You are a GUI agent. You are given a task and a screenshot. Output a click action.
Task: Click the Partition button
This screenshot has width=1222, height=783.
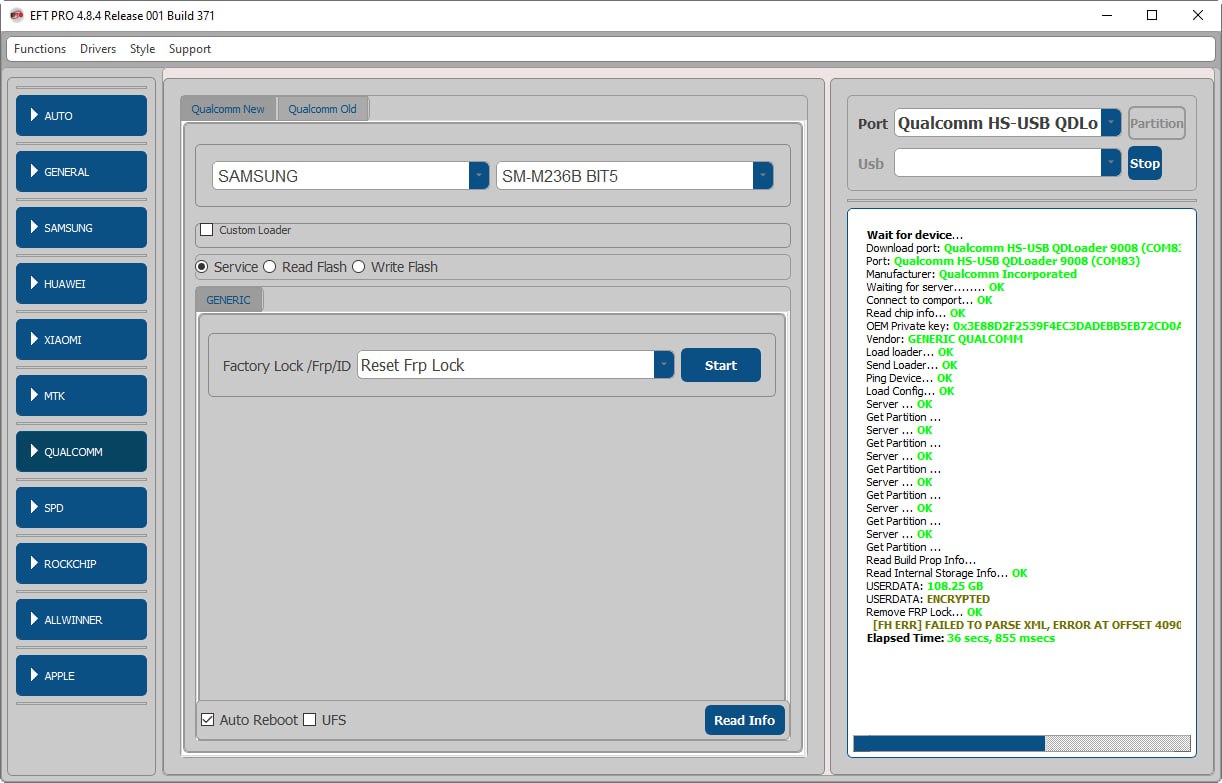pos(1157,123)
